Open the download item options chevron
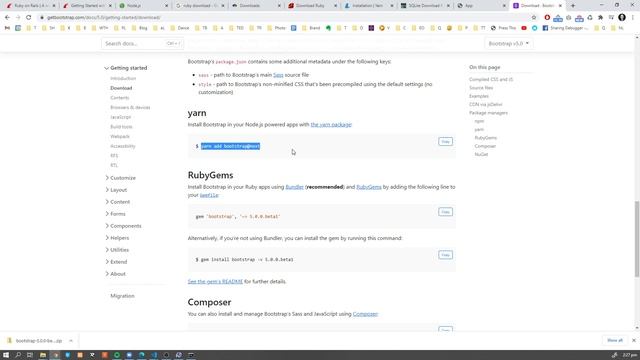The height and width of the screenshot is (360, 640). [x=71, y=340]
